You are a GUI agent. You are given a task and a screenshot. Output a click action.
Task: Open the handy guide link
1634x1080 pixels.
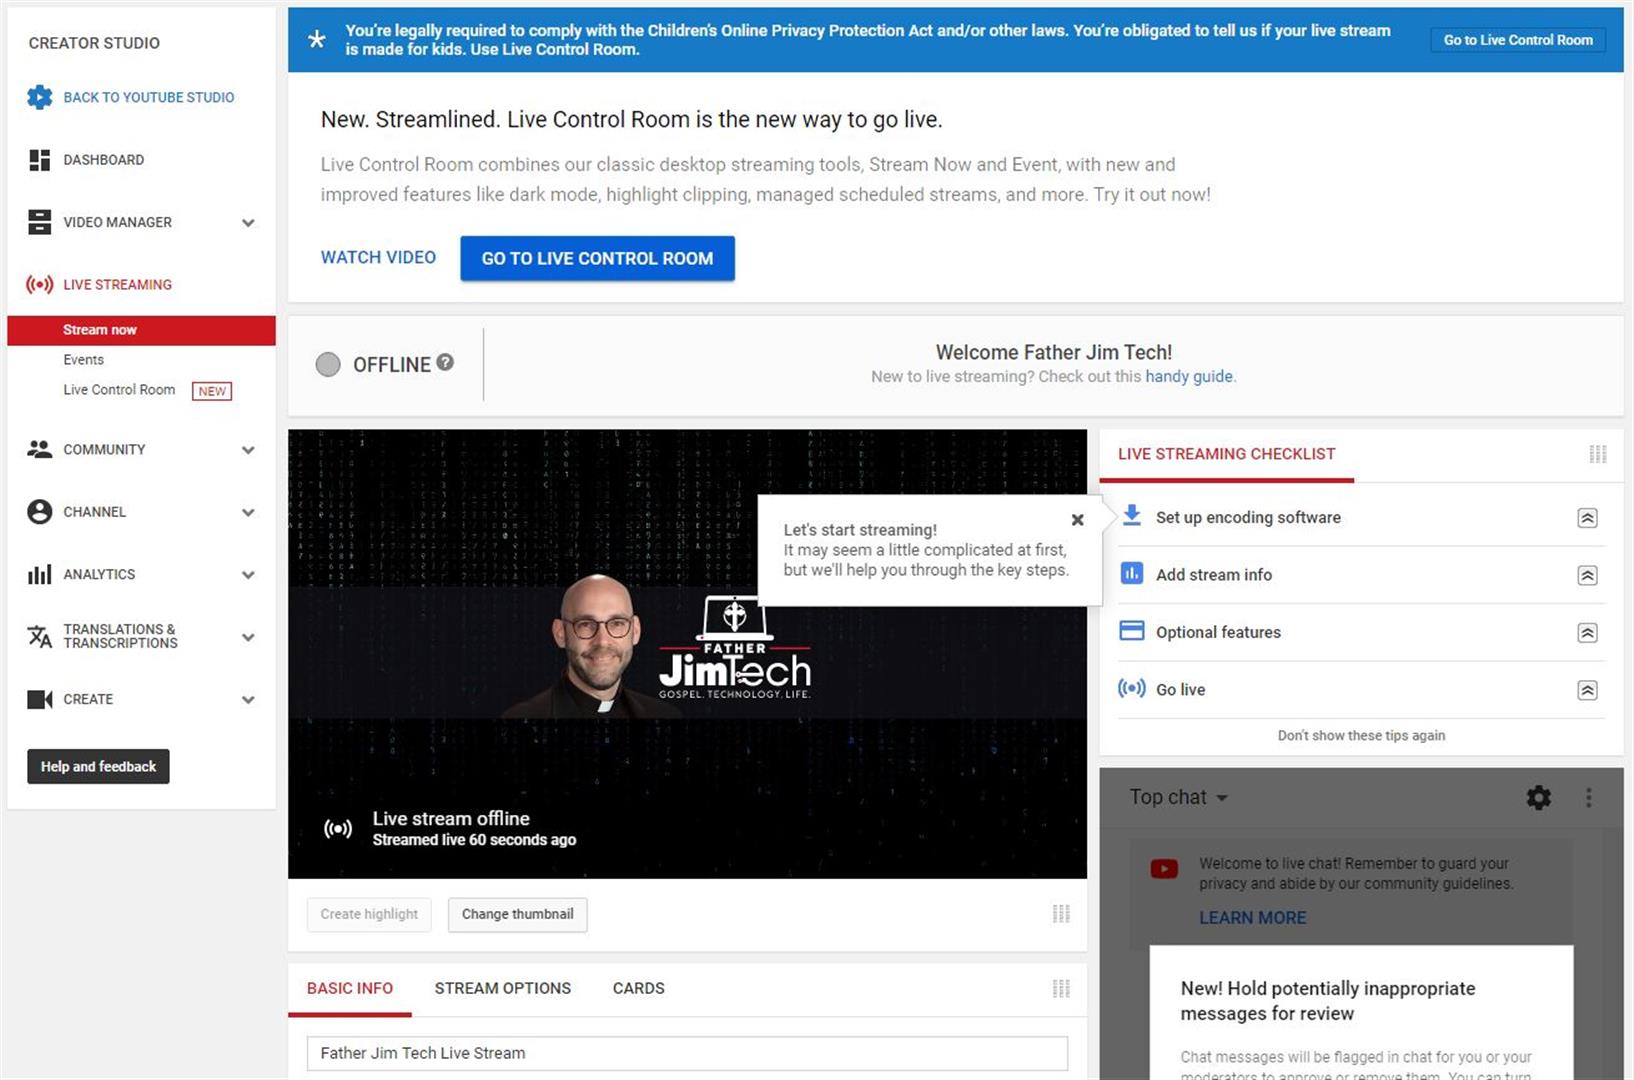coord(1189,377)
